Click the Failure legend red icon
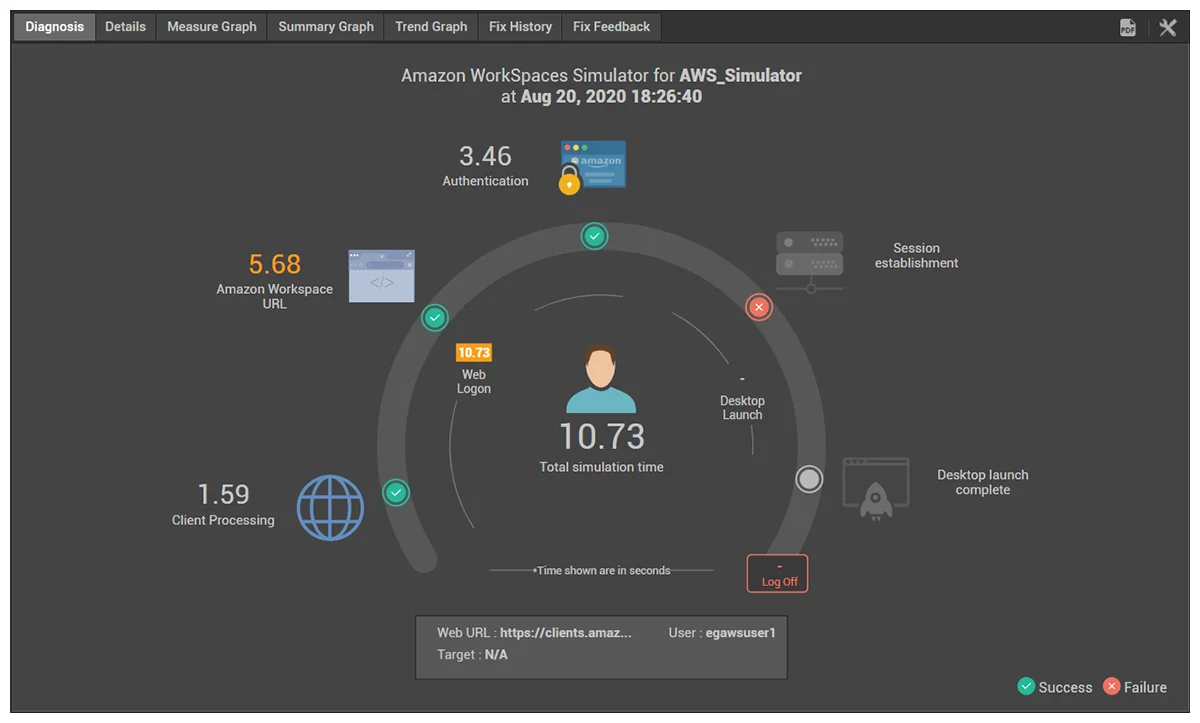1200x723 pixels. [1111, 686]
